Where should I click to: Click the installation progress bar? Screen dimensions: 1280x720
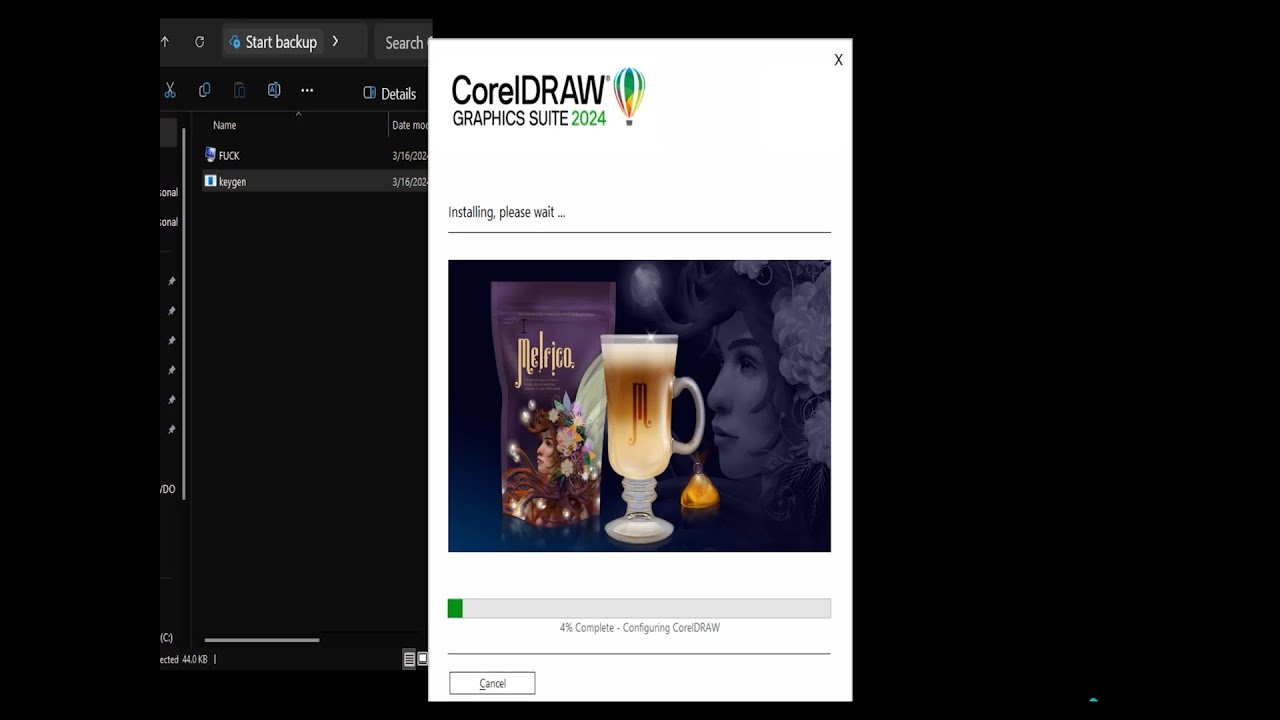[x=639, y=608]
